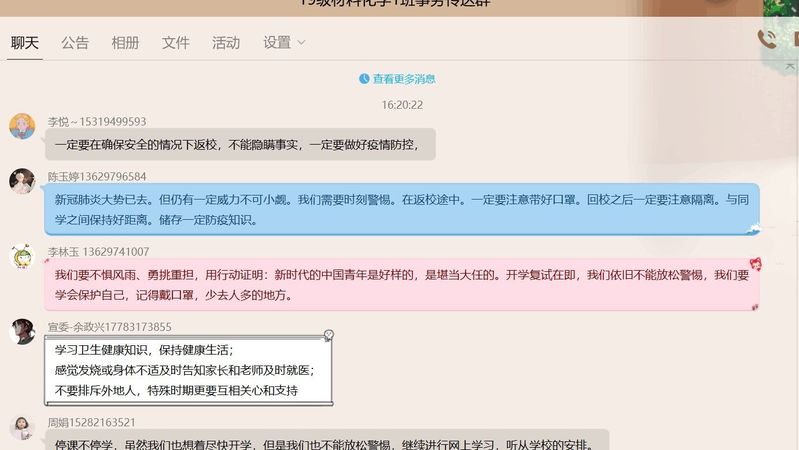Click 李悦's profile avatar

(22, 127)
